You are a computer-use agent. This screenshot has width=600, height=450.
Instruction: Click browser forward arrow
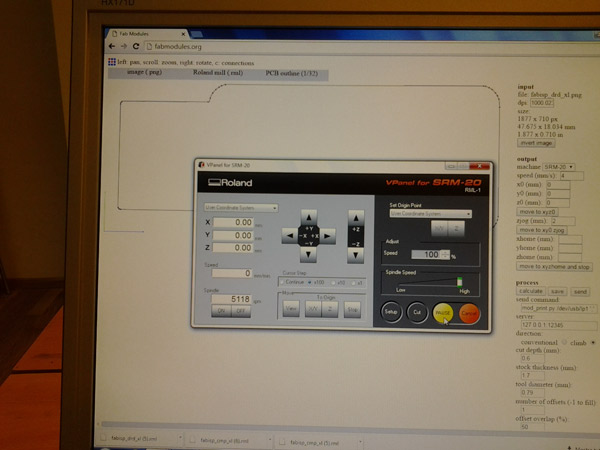(x=124, y=46)
